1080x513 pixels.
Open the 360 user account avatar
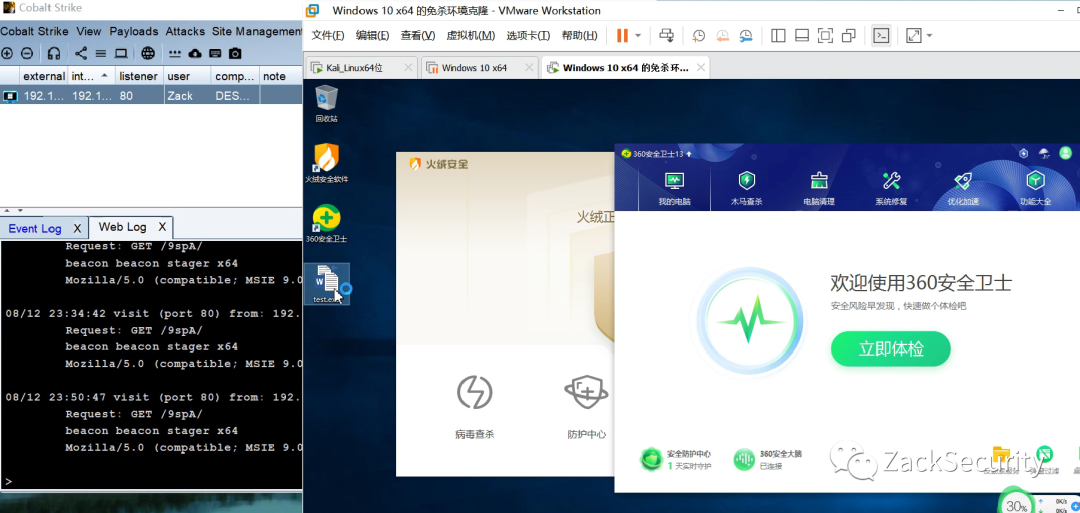[x=1066, y=153]
